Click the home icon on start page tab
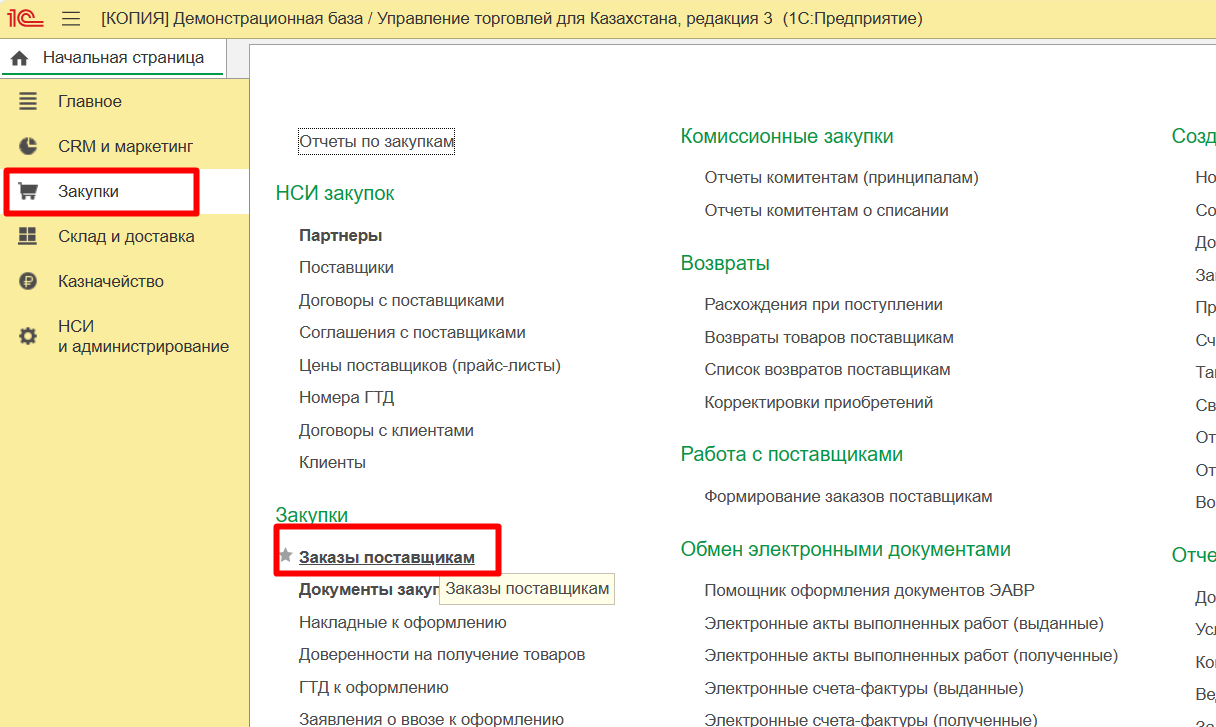 tap(19, 59)
